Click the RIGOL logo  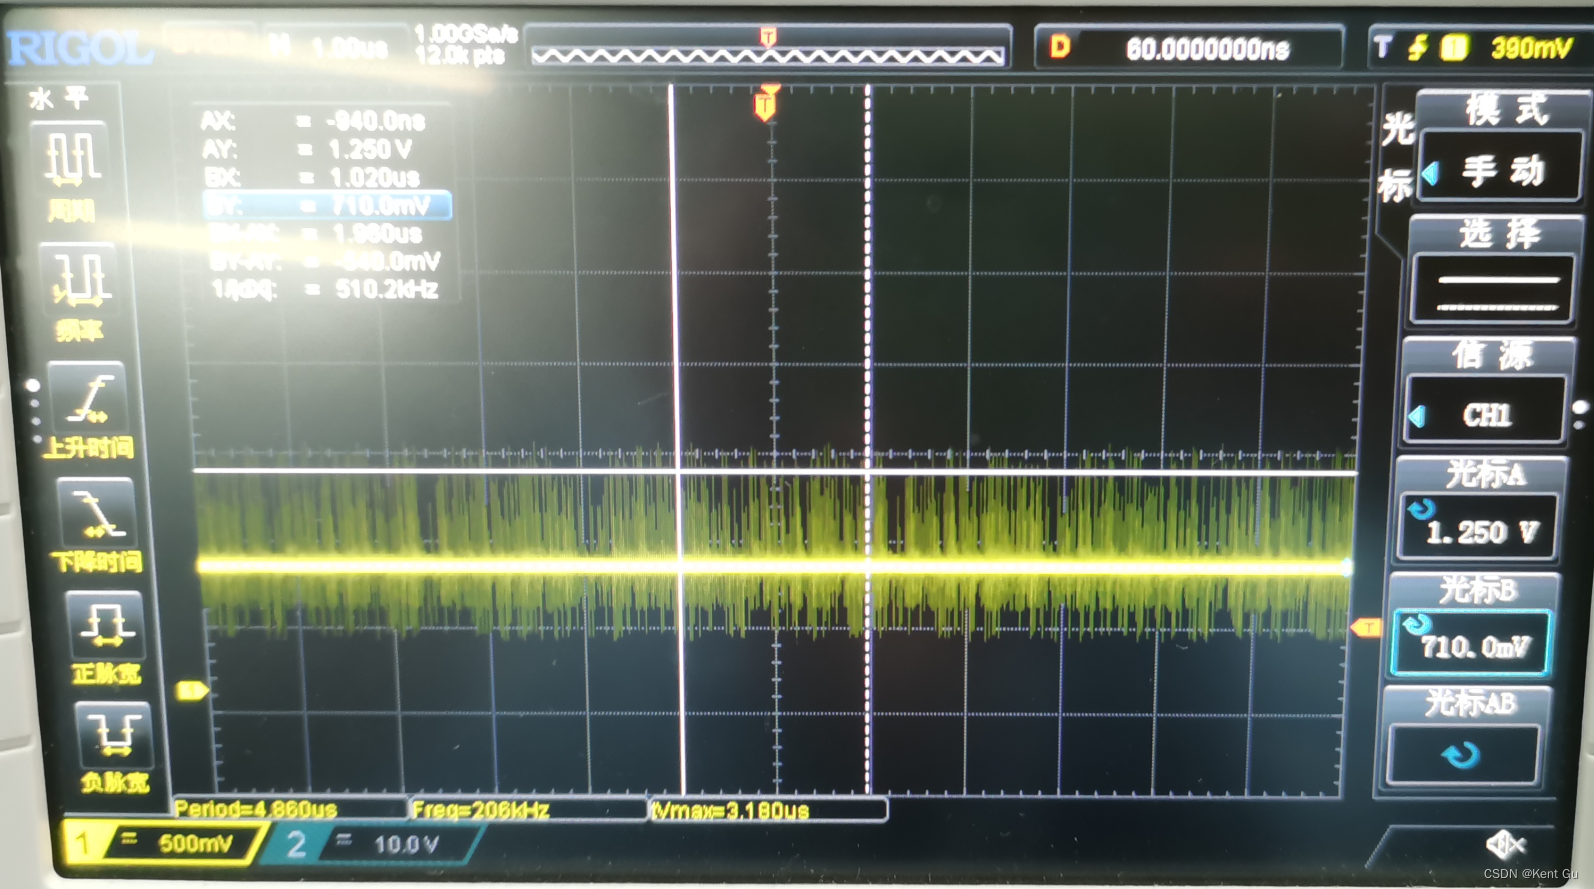coord(80,47)
